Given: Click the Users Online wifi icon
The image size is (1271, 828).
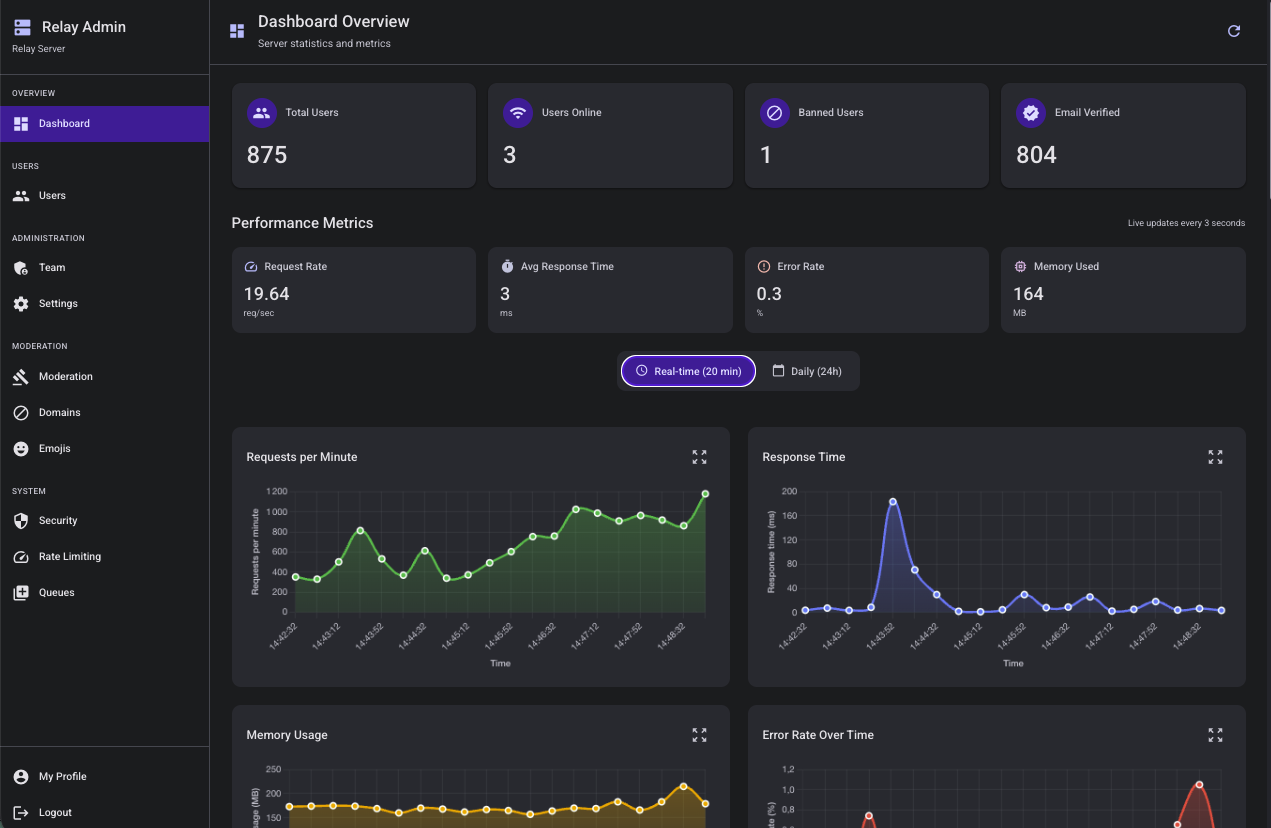Looking at the screenshot, I should point(518,113).
